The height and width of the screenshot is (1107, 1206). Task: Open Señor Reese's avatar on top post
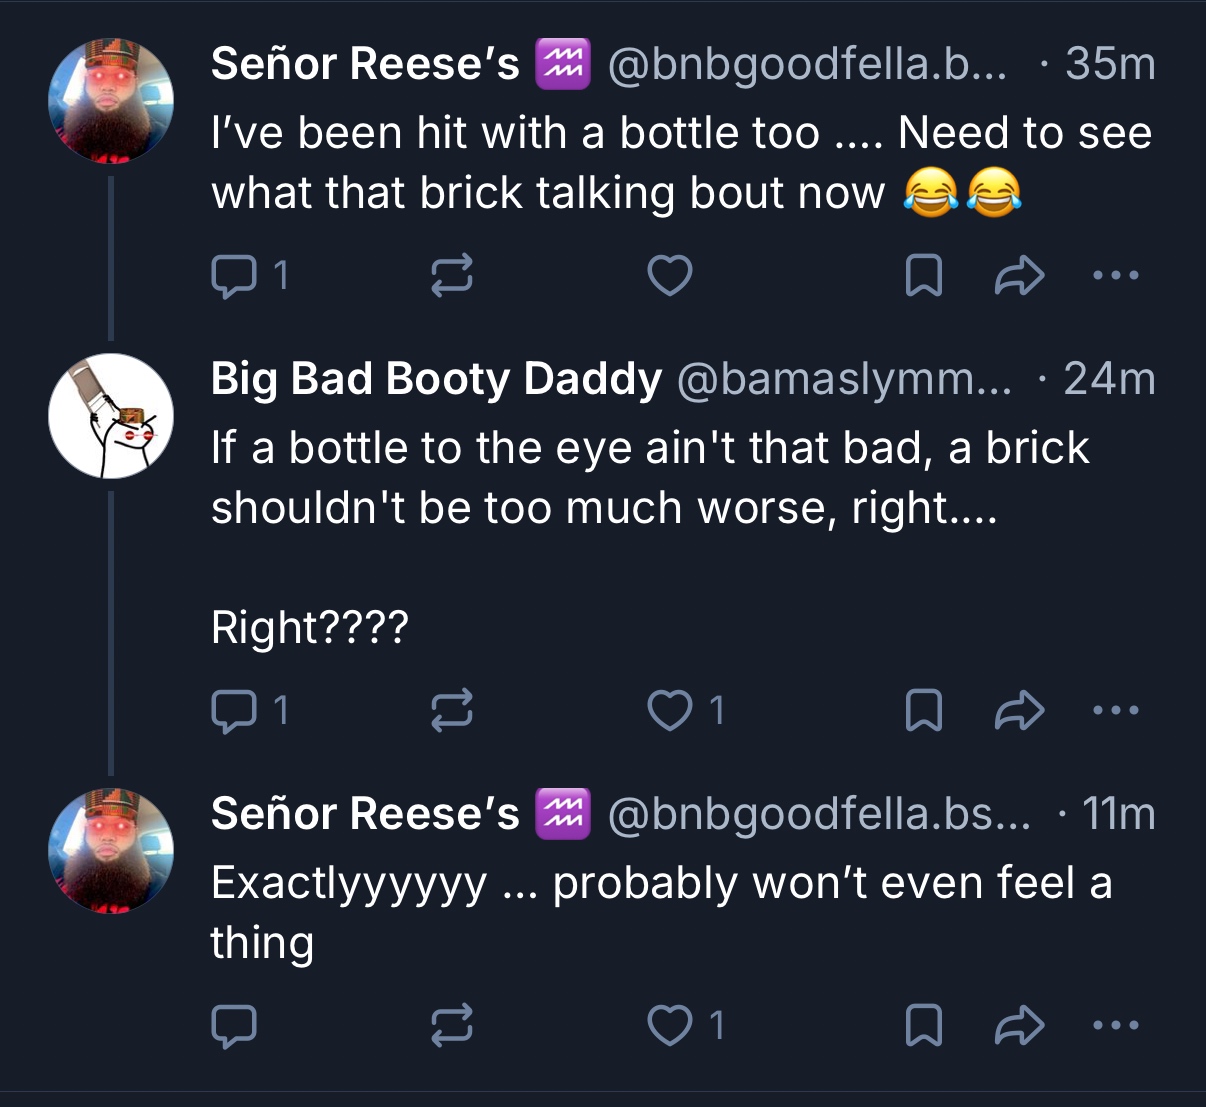pos(111,100)
